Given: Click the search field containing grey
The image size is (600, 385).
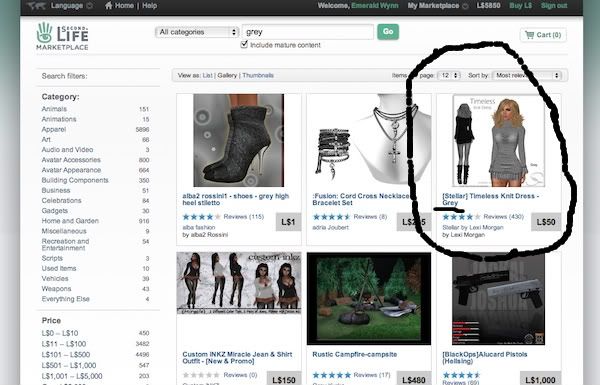Looking at the screenshot, I should tap(308, 32).
